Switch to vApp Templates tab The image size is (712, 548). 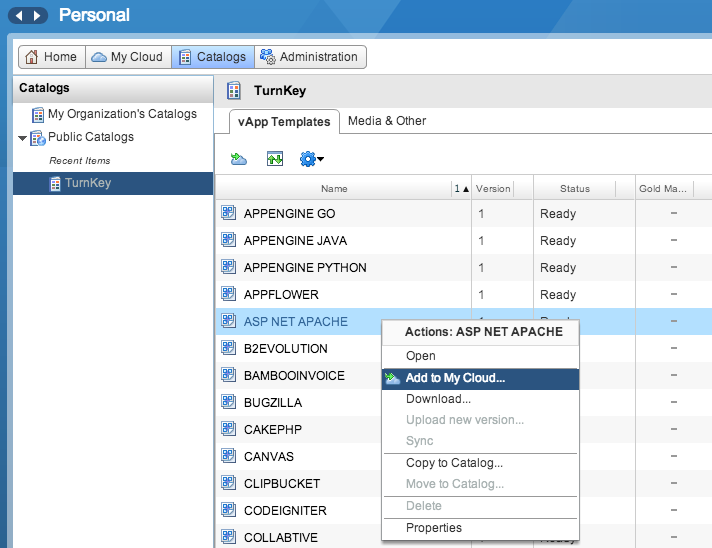pos(284,122)
